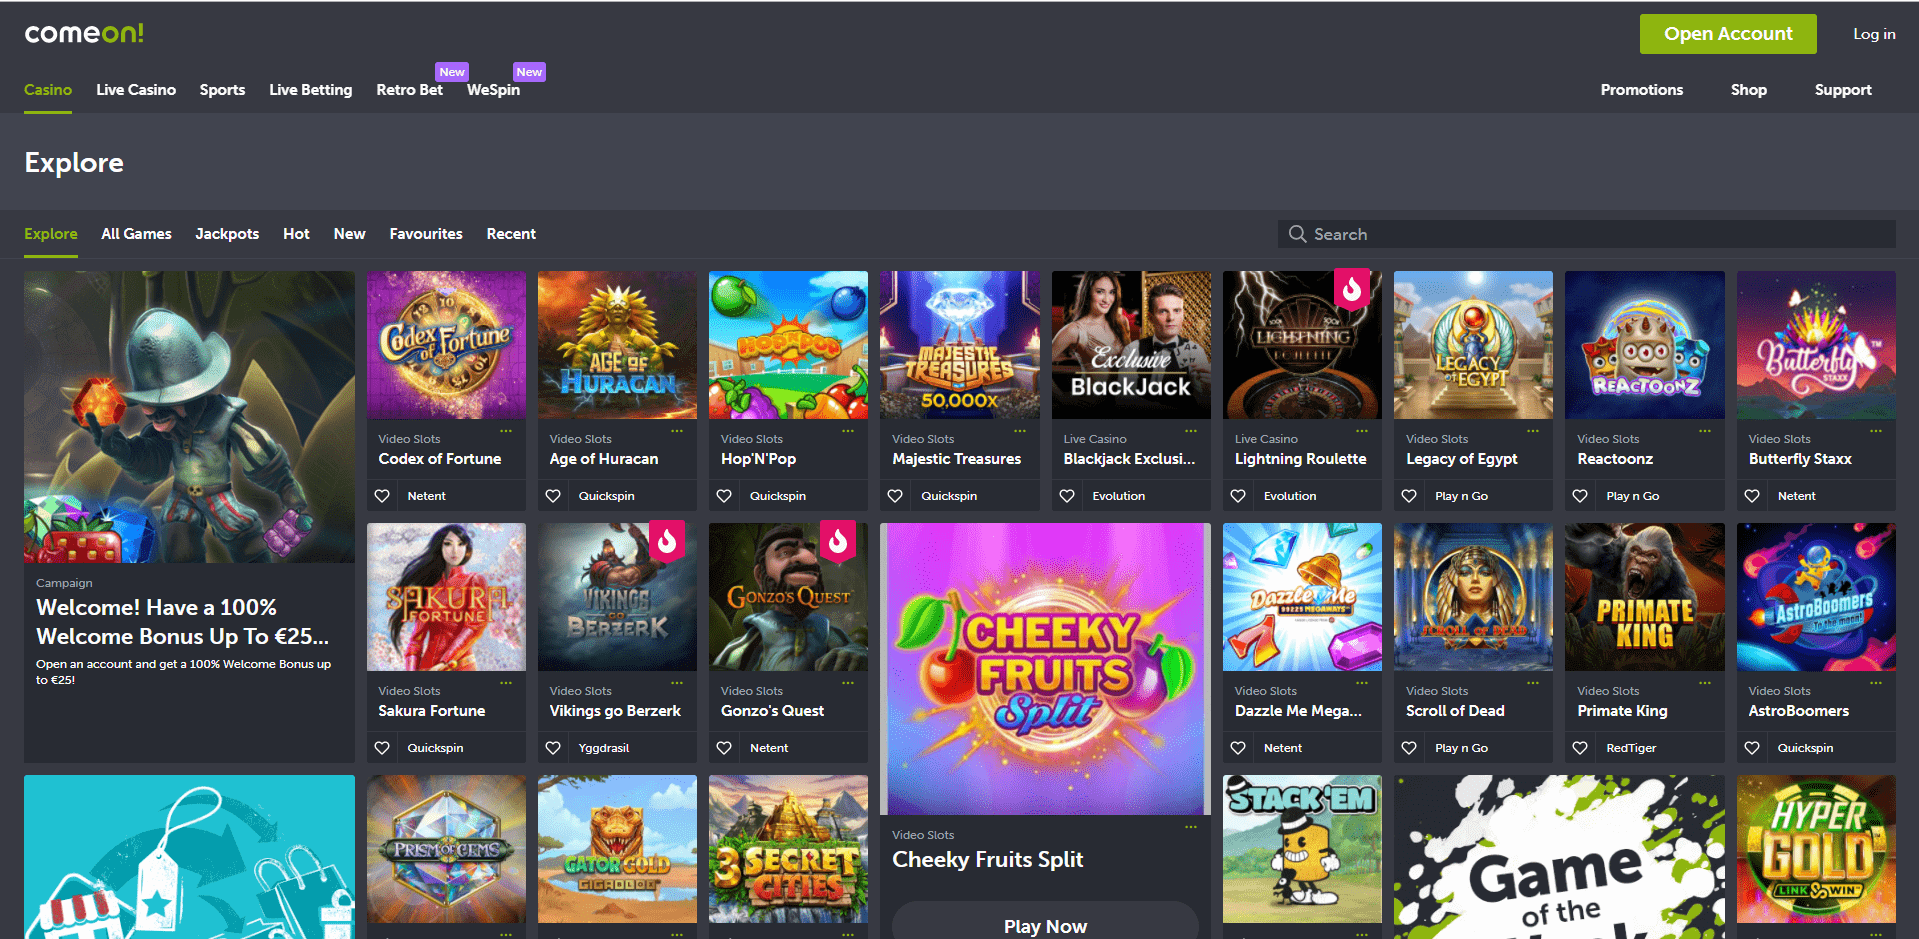Expand options dots for Majestic Treasures
This screenshot has width=1919, height=939.
point(1020,431)
